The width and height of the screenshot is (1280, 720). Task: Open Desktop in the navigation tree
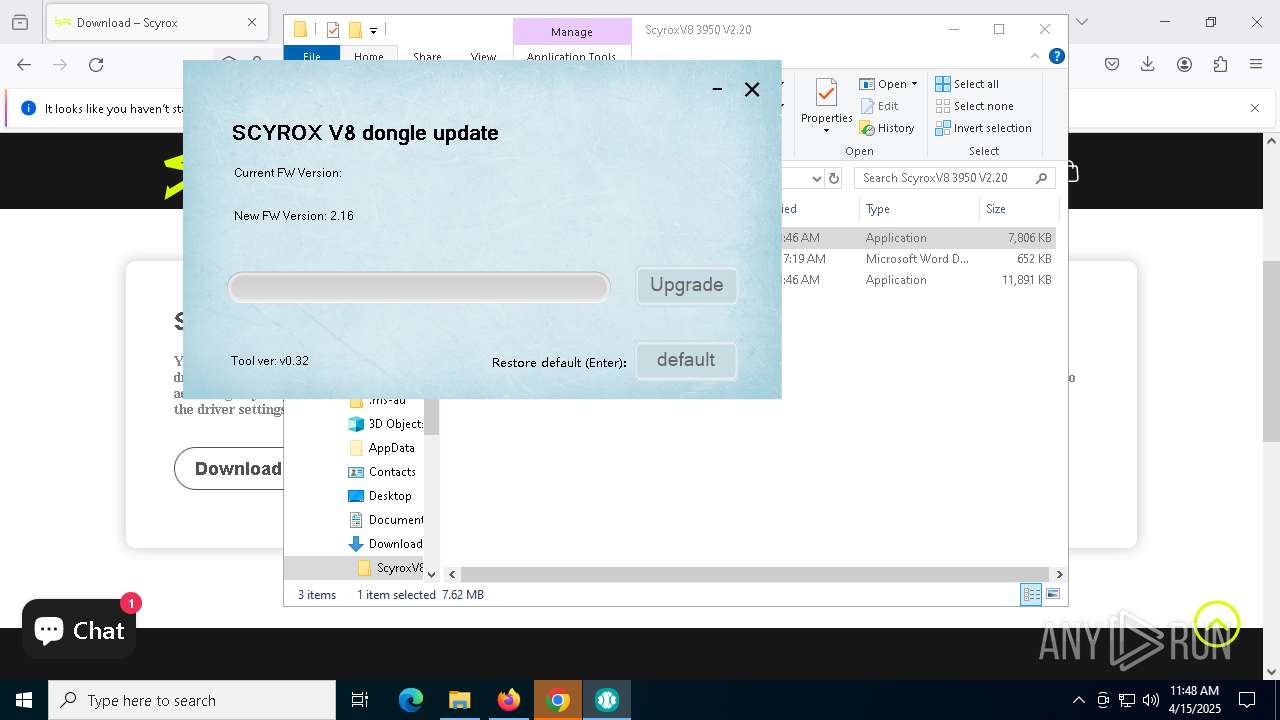[x=380, y=496]
